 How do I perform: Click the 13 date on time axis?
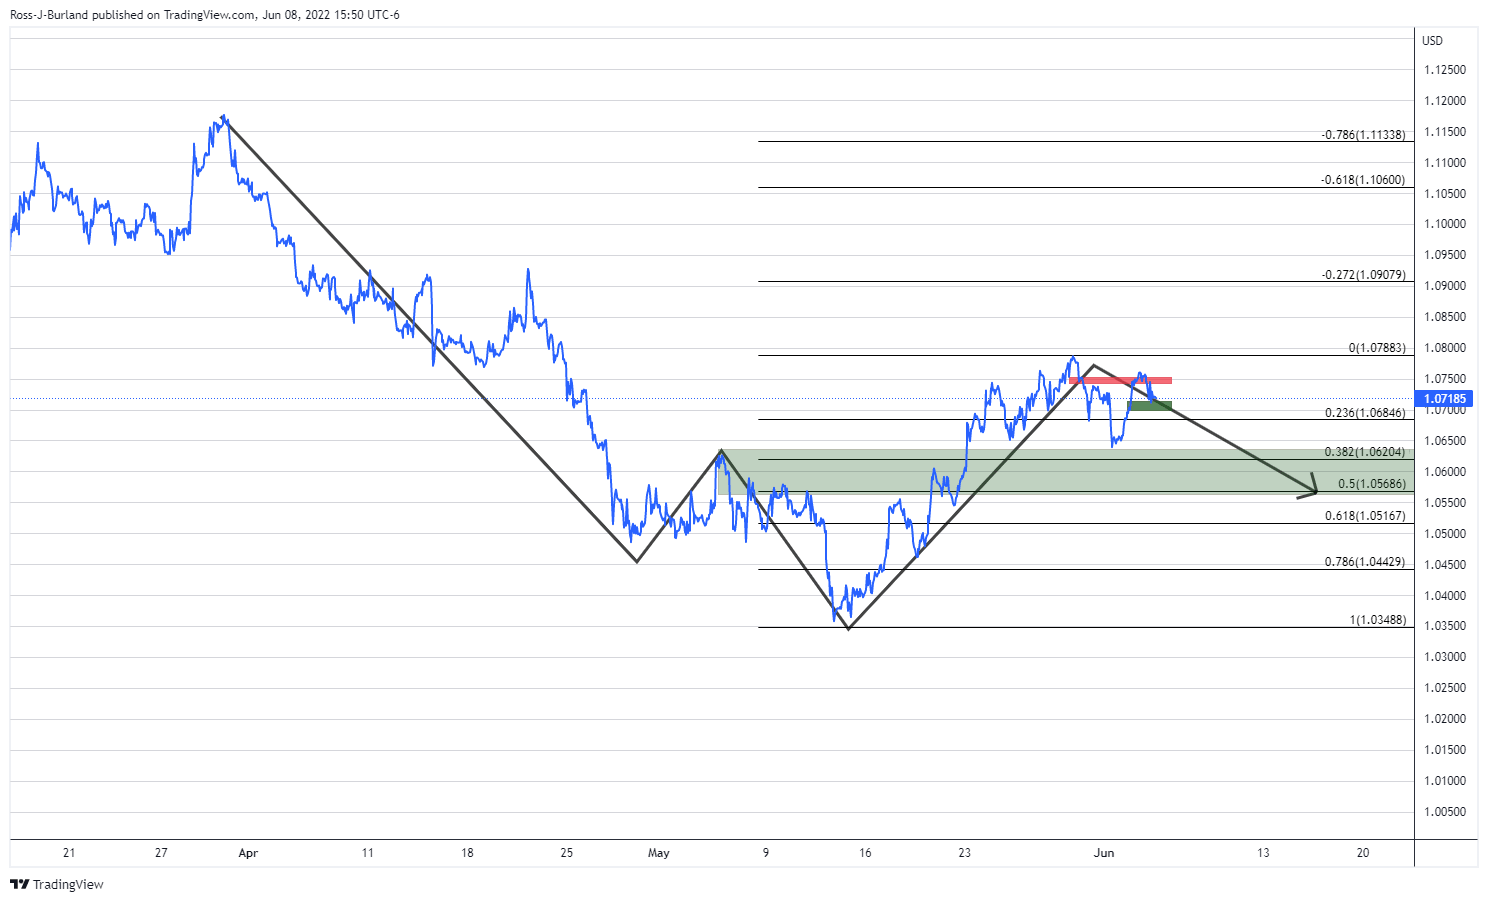[x=1263, y=853]
